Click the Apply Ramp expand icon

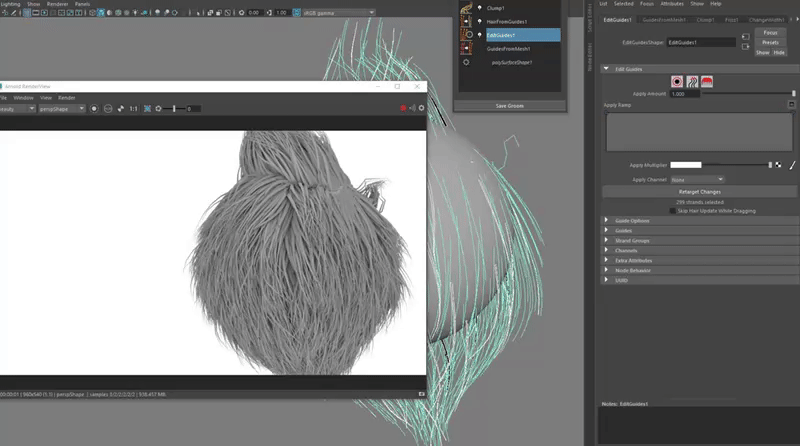(x=791, y=105)
